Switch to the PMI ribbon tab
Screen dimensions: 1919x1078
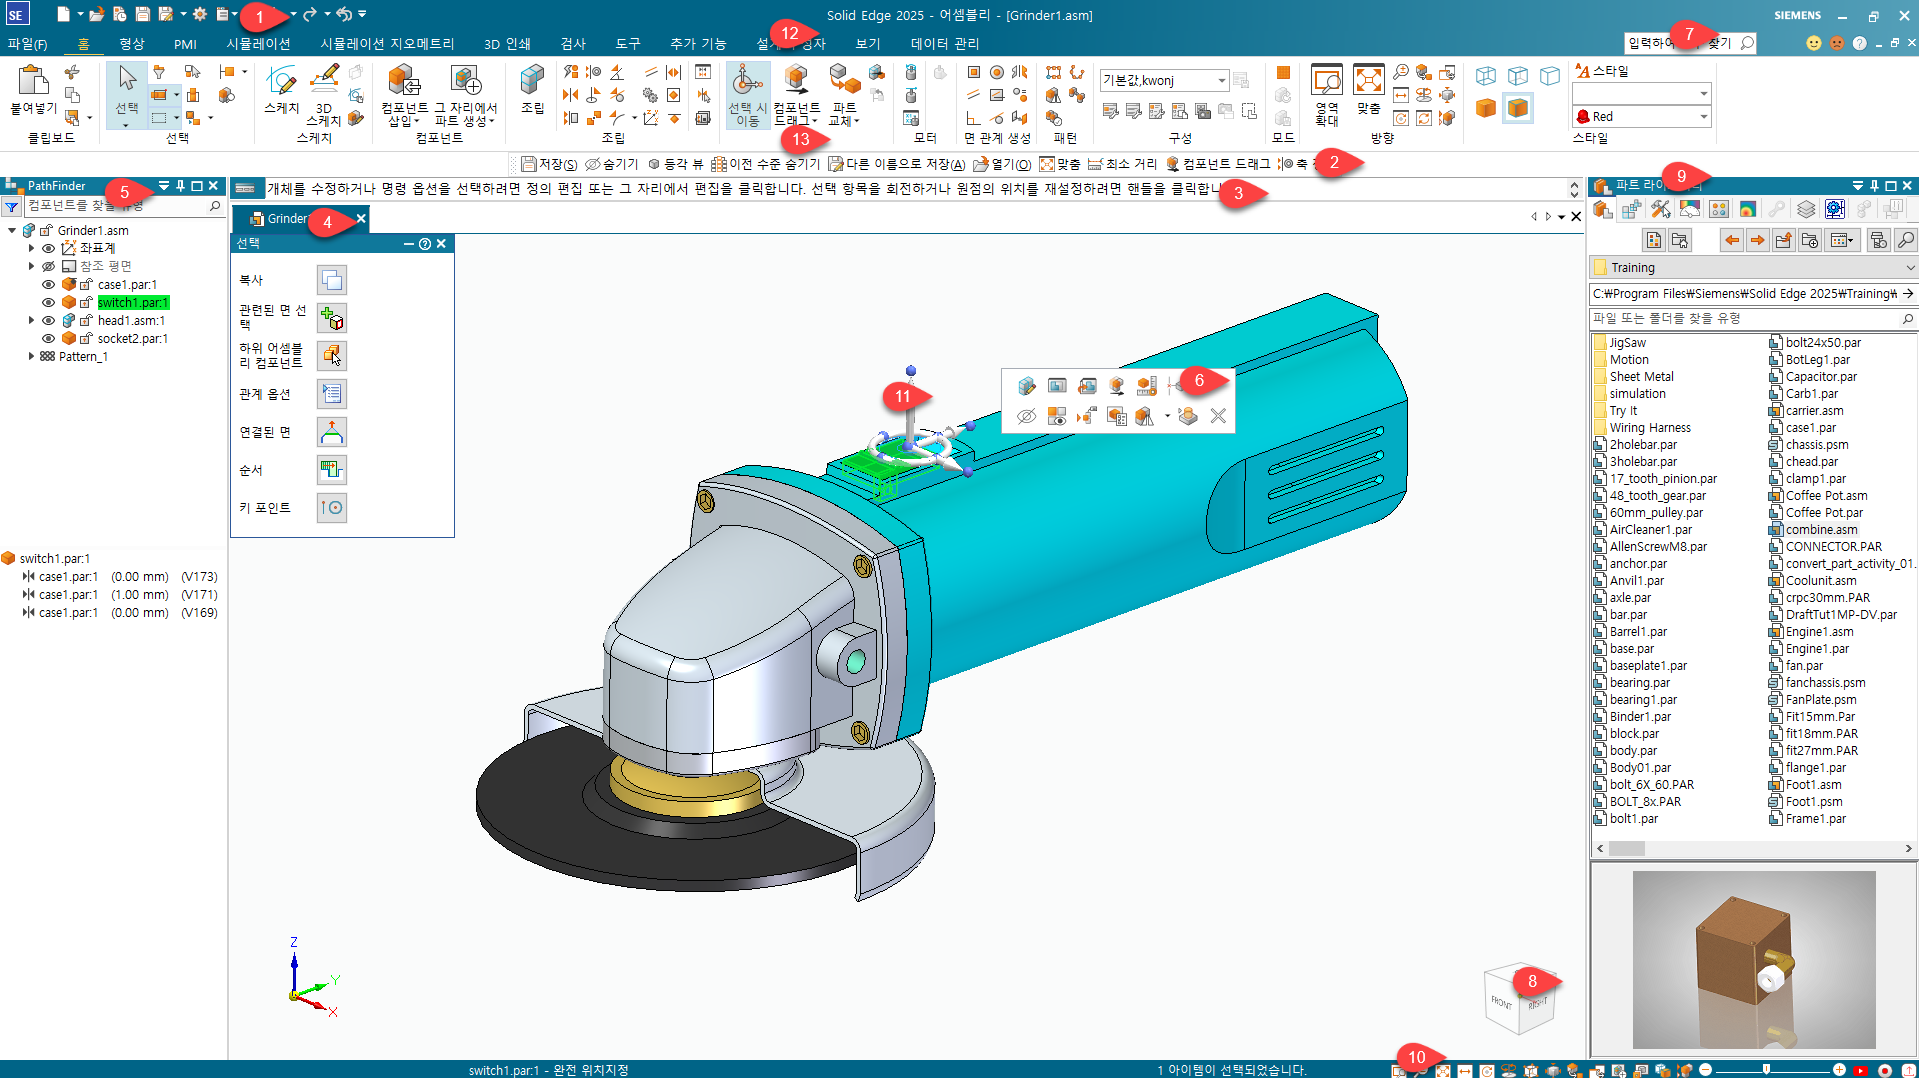point(185,44)
